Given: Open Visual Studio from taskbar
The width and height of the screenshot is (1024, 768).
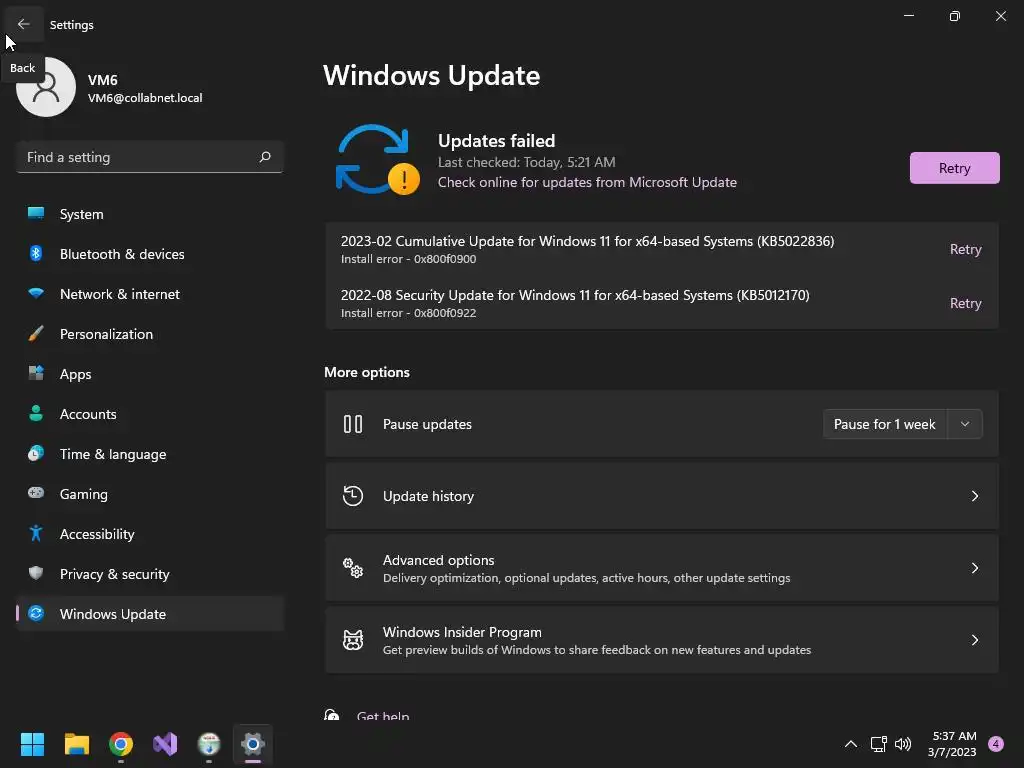Looking at the screenshot, I should point(165,744).
